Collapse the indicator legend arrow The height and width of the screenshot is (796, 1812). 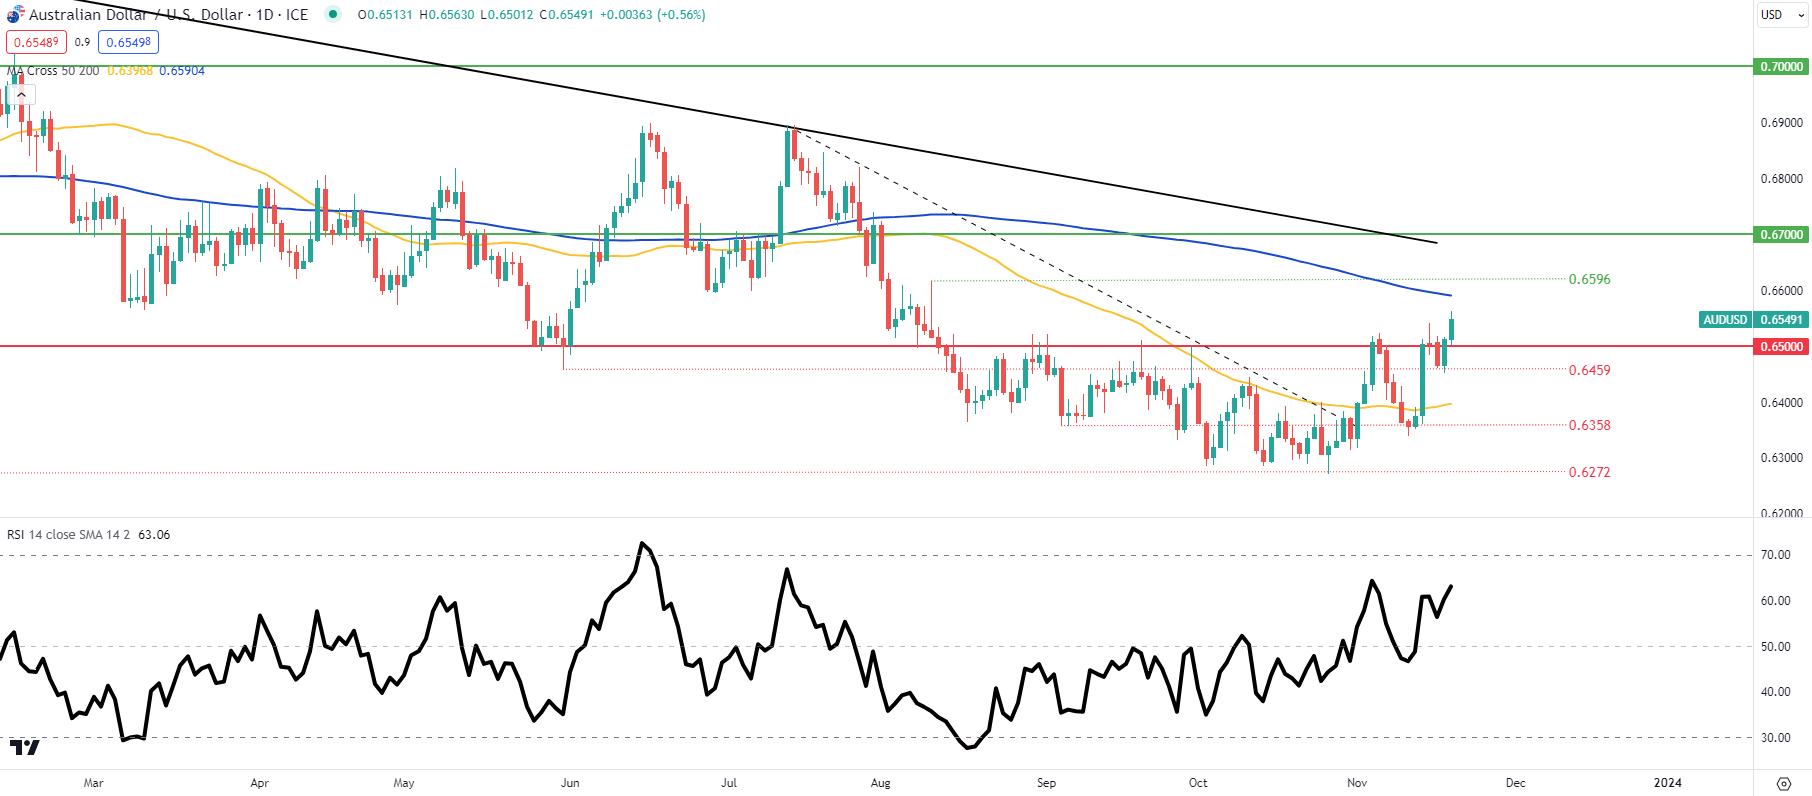pos(21,94)
